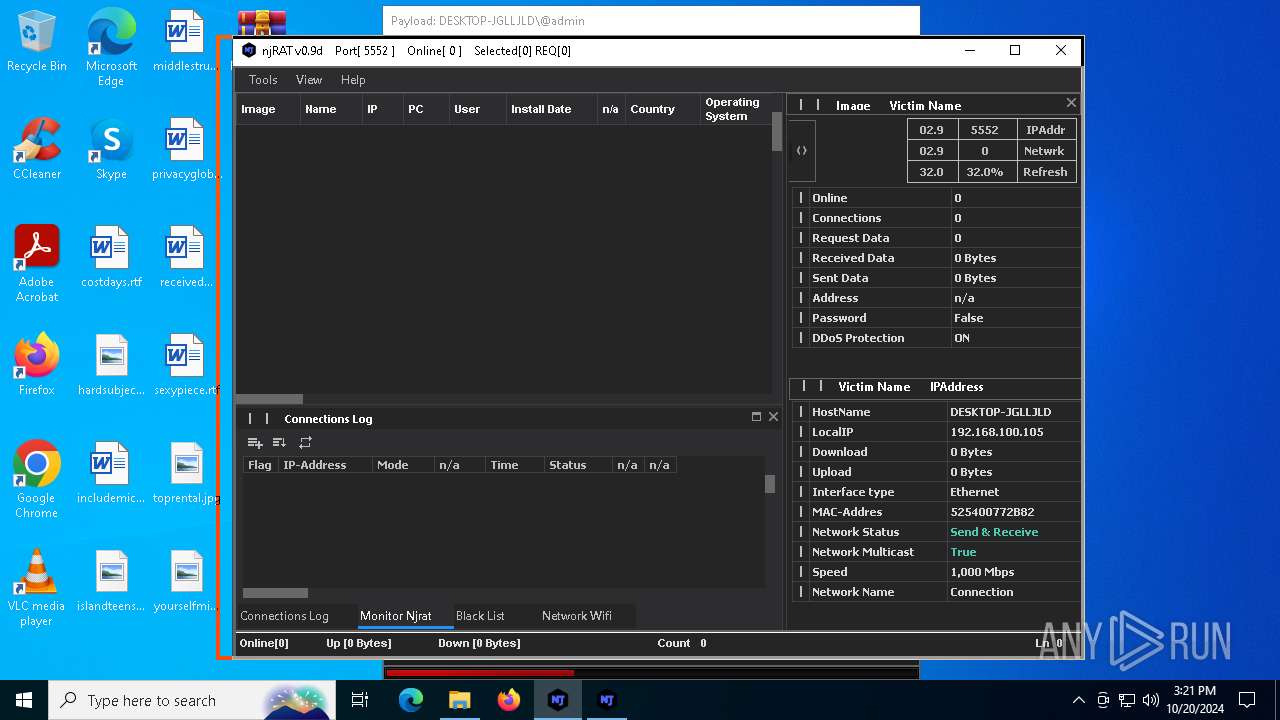Sort by the Image column header

pyautogui.click(x=268, y=109)
